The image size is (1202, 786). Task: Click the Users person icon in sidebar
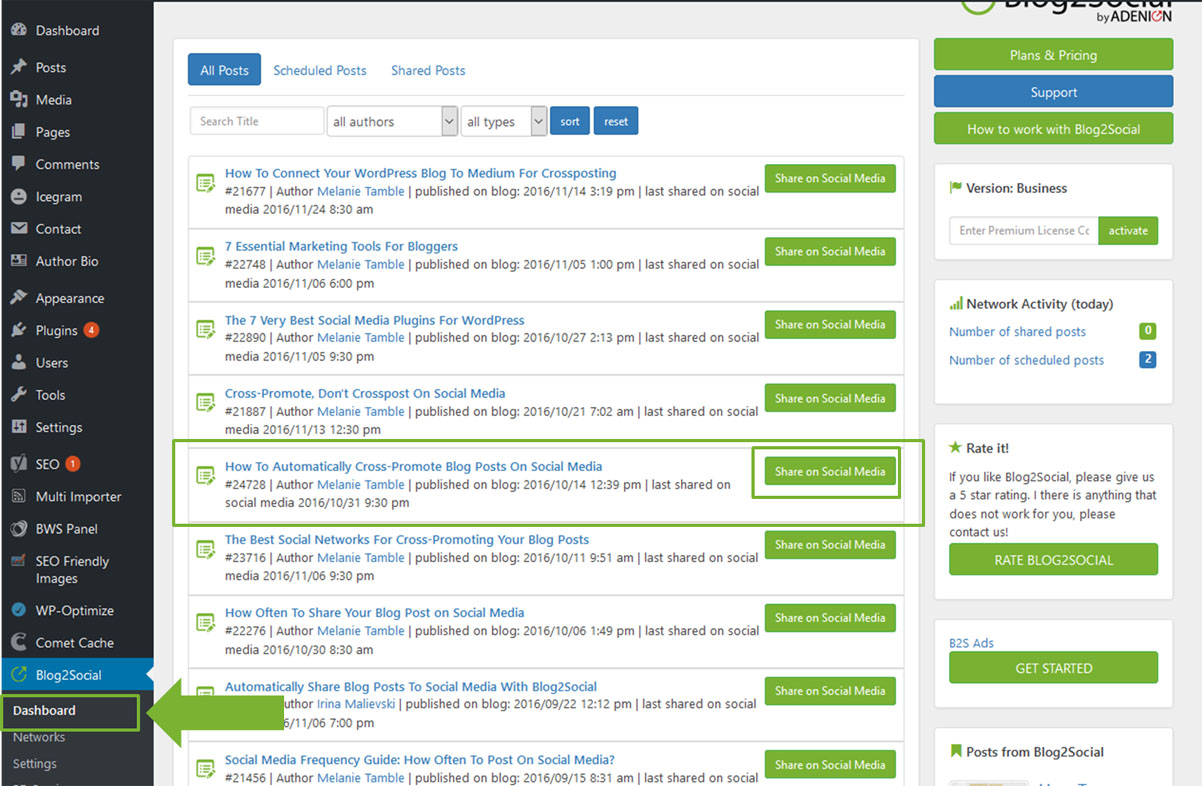(18, 362)
